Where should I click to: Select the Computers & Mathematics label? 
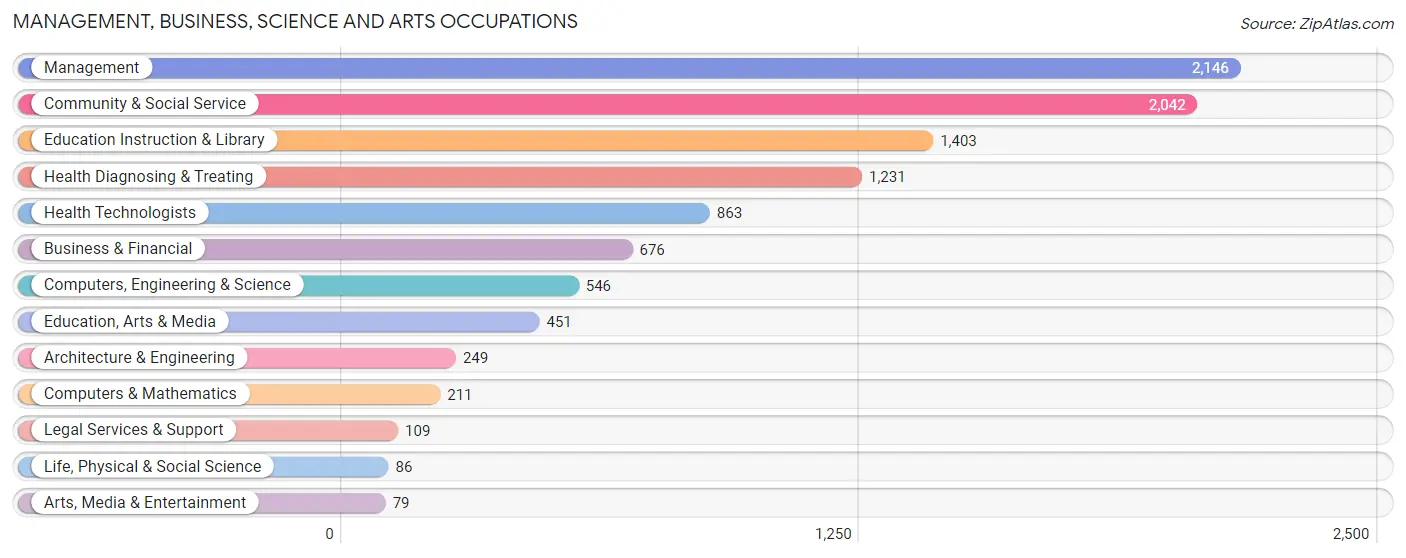coord(140,393)
